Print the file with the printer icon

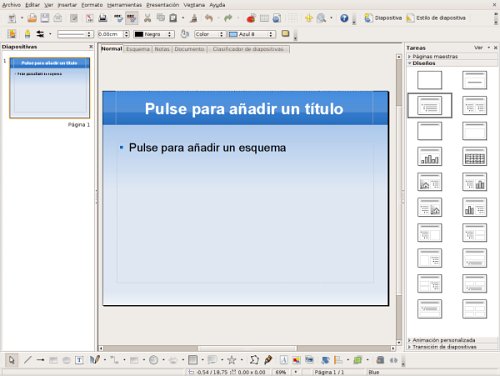103,18
